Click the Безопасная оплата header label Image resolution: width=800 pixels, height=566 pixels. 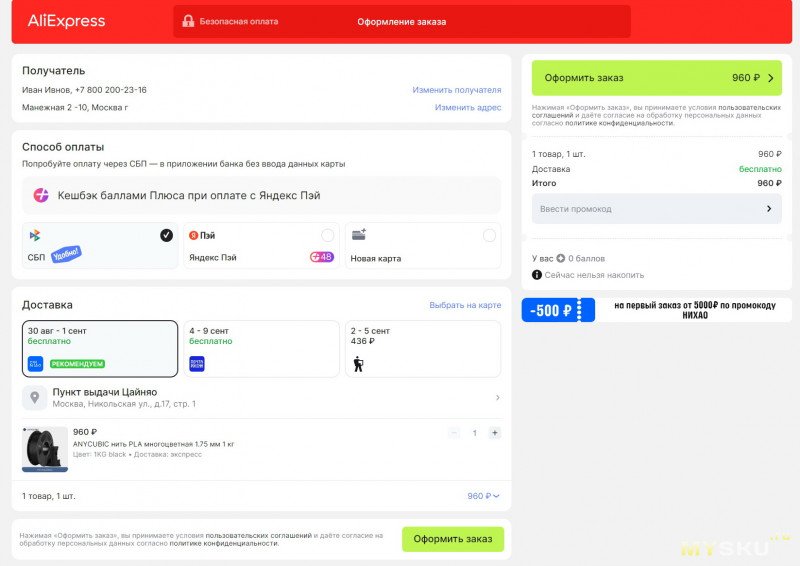click(239, 21)
